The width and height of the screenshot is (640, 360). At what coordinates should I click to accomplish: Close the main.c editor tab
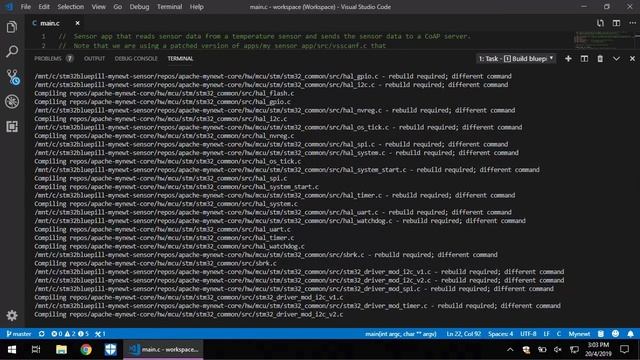click(x=77, y=23)
